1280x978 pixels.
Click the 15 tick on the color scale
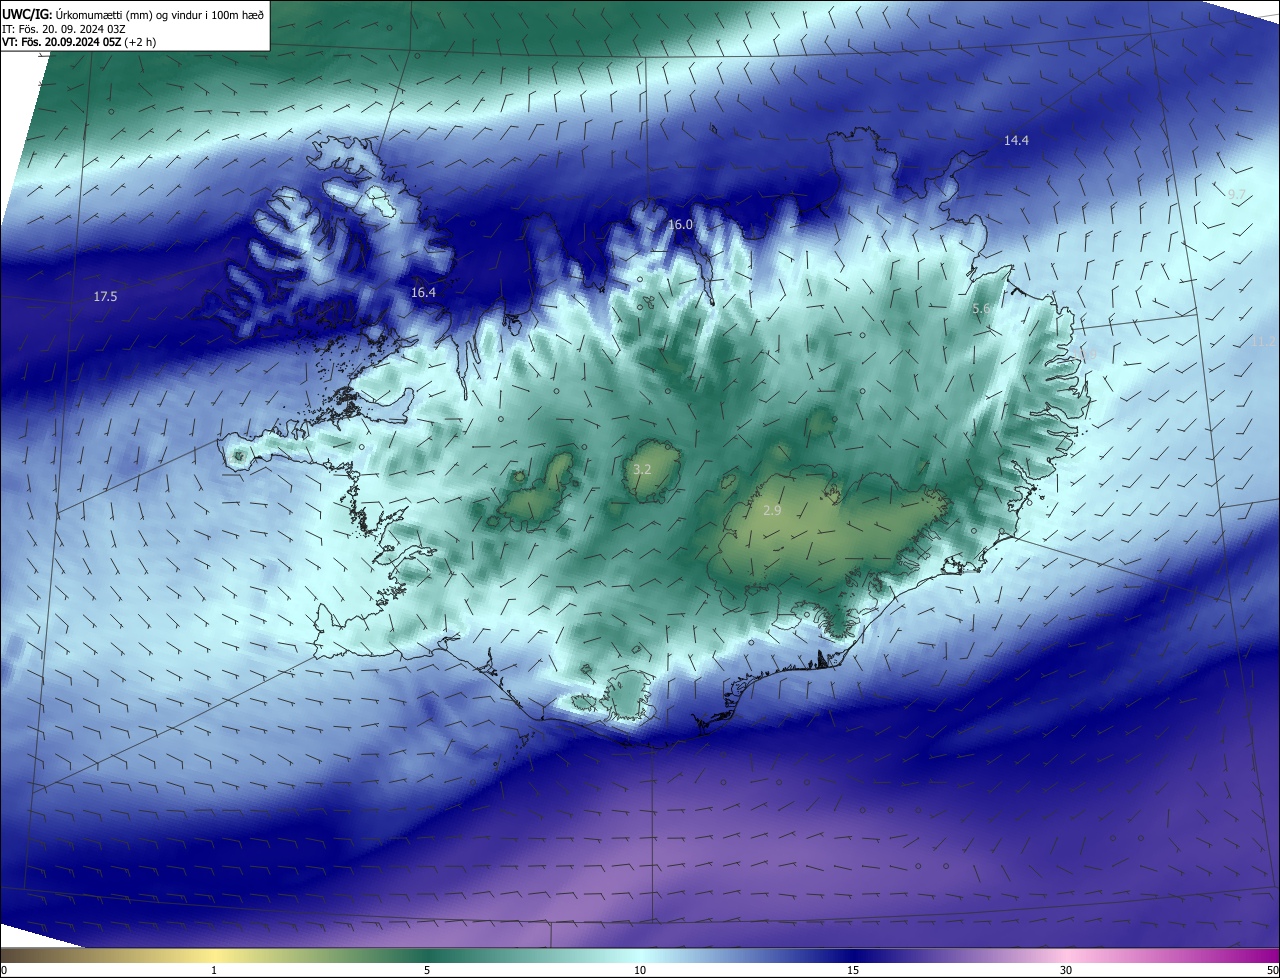point(853,970)
